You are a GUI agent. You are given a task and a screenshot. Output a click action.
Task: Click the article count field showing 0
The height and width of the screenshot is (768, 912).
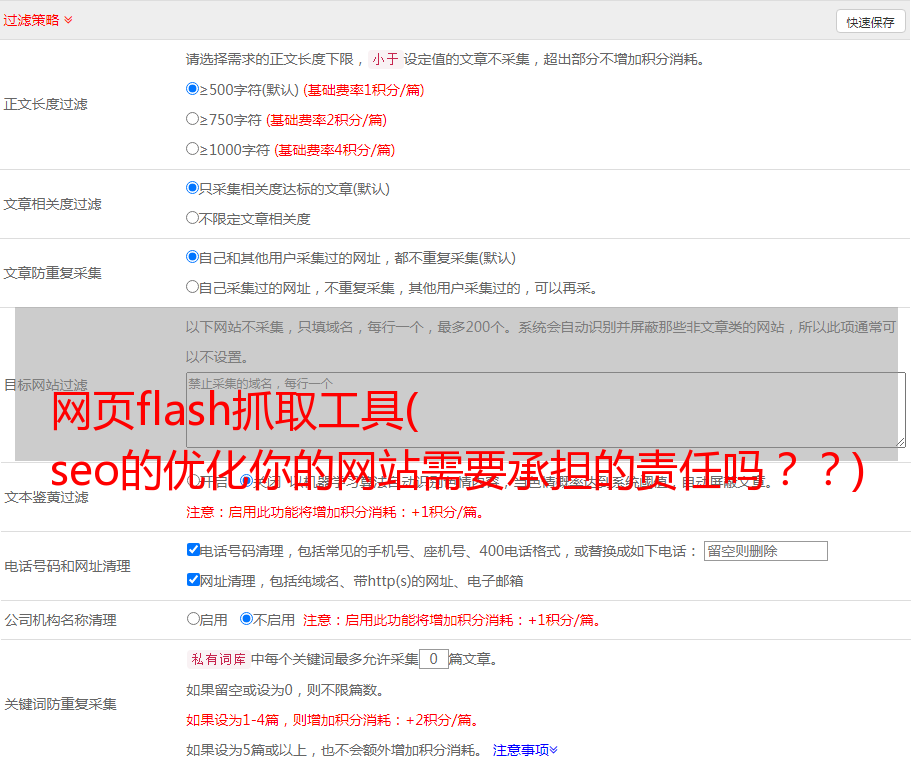coord(433,659)
